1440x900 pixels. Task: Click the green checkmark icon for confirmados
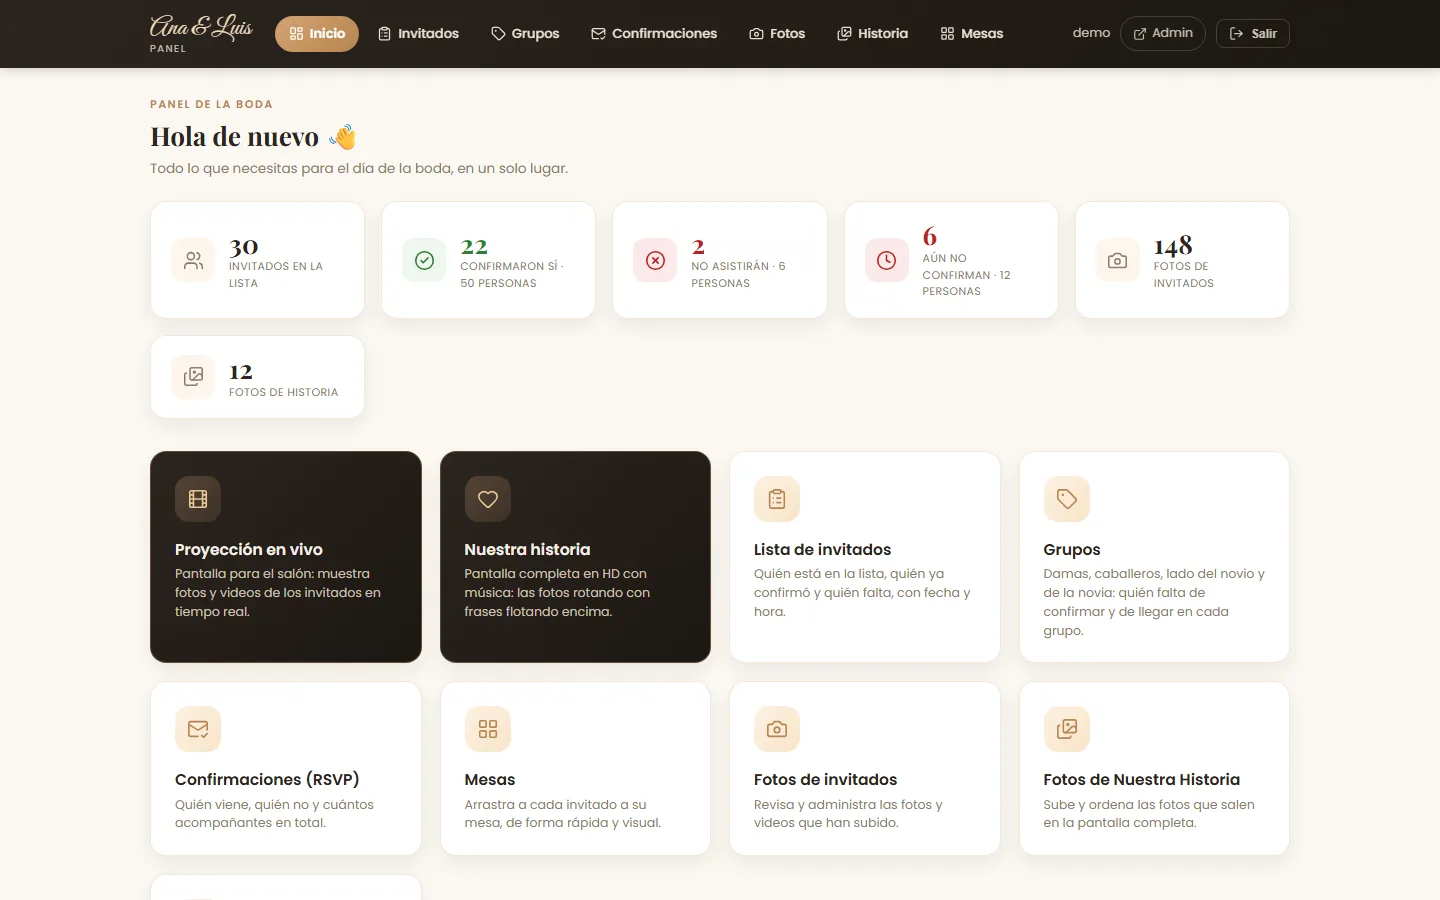tap(424, 260)
